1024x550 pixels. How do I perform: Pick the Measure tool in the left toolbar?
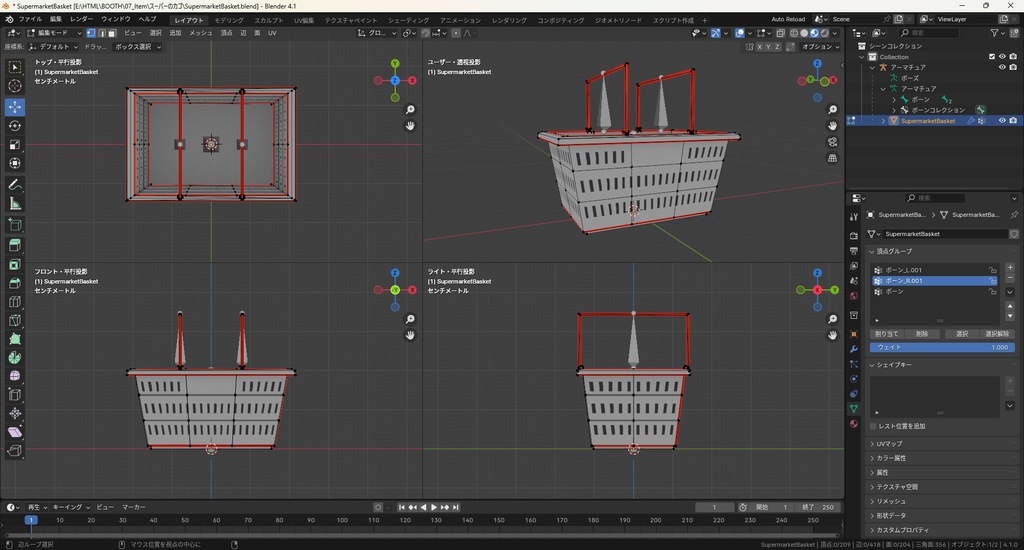[x=15, y=204]
